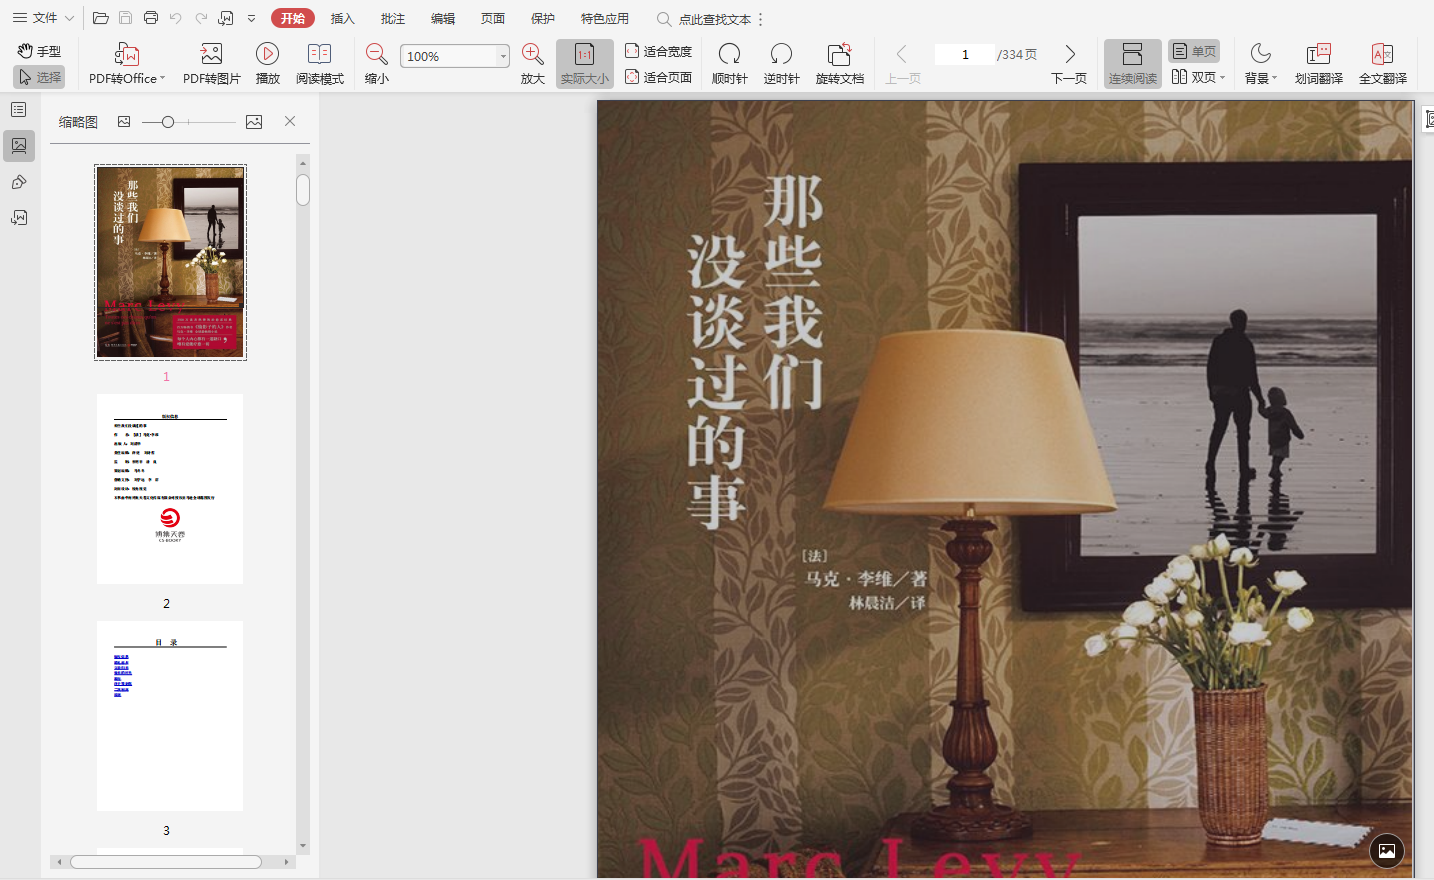This screenshot has width=1434, height=880.
Task: Select single page layout (单页)
Action: pos(1194,51)
